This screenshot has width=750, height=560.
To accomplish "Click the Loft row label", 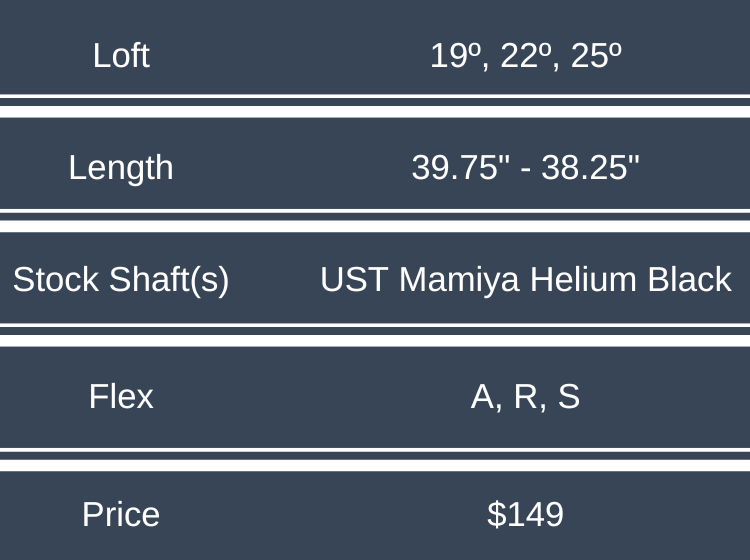I will point(121,55).
